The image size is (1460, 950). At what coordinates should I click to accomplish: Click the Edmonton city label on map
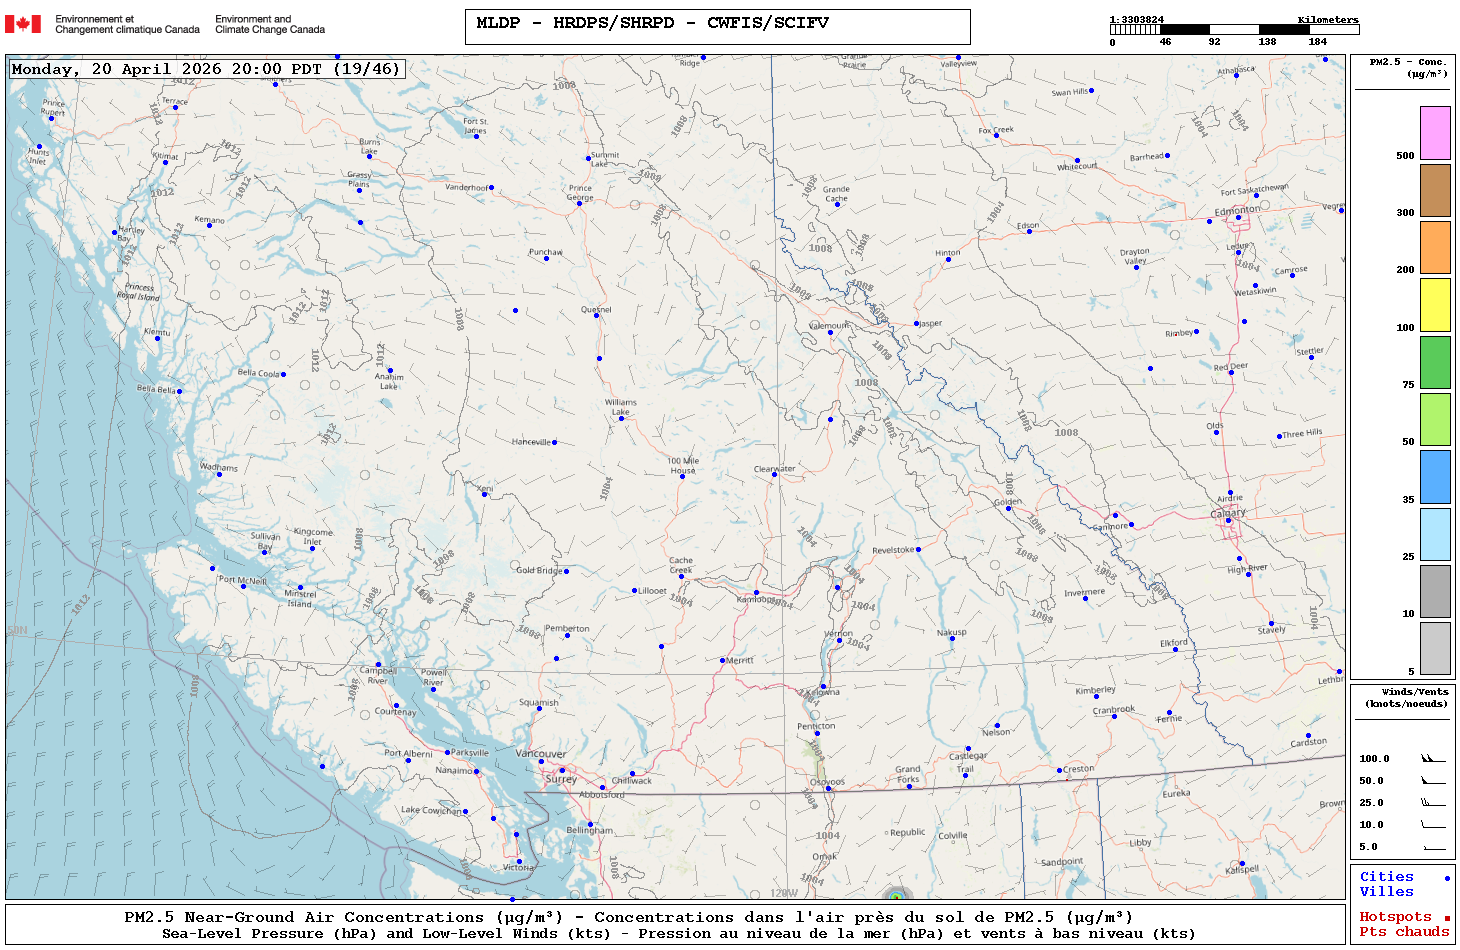point(1237,210)
